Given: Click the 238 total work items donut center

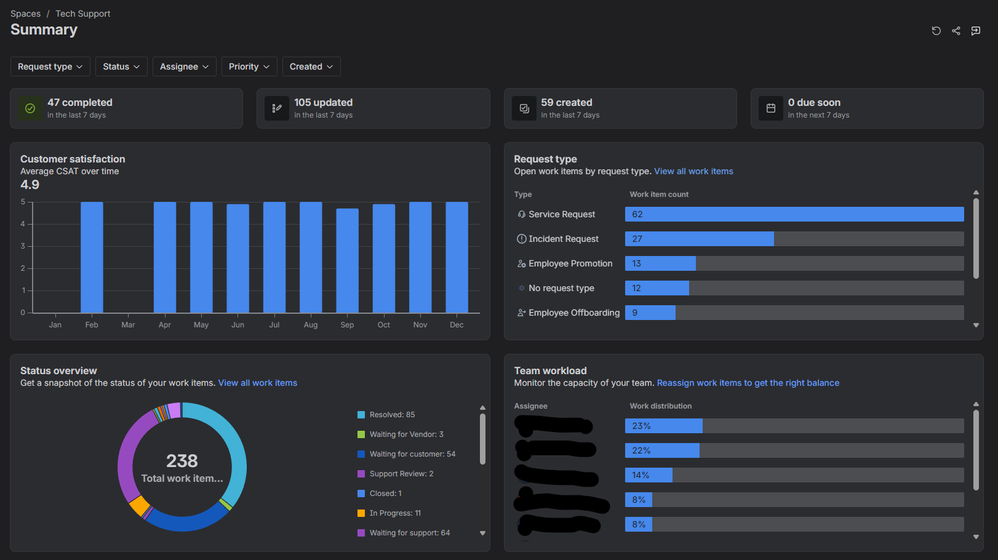Looking at the screenshot, I should pos(182,467).
